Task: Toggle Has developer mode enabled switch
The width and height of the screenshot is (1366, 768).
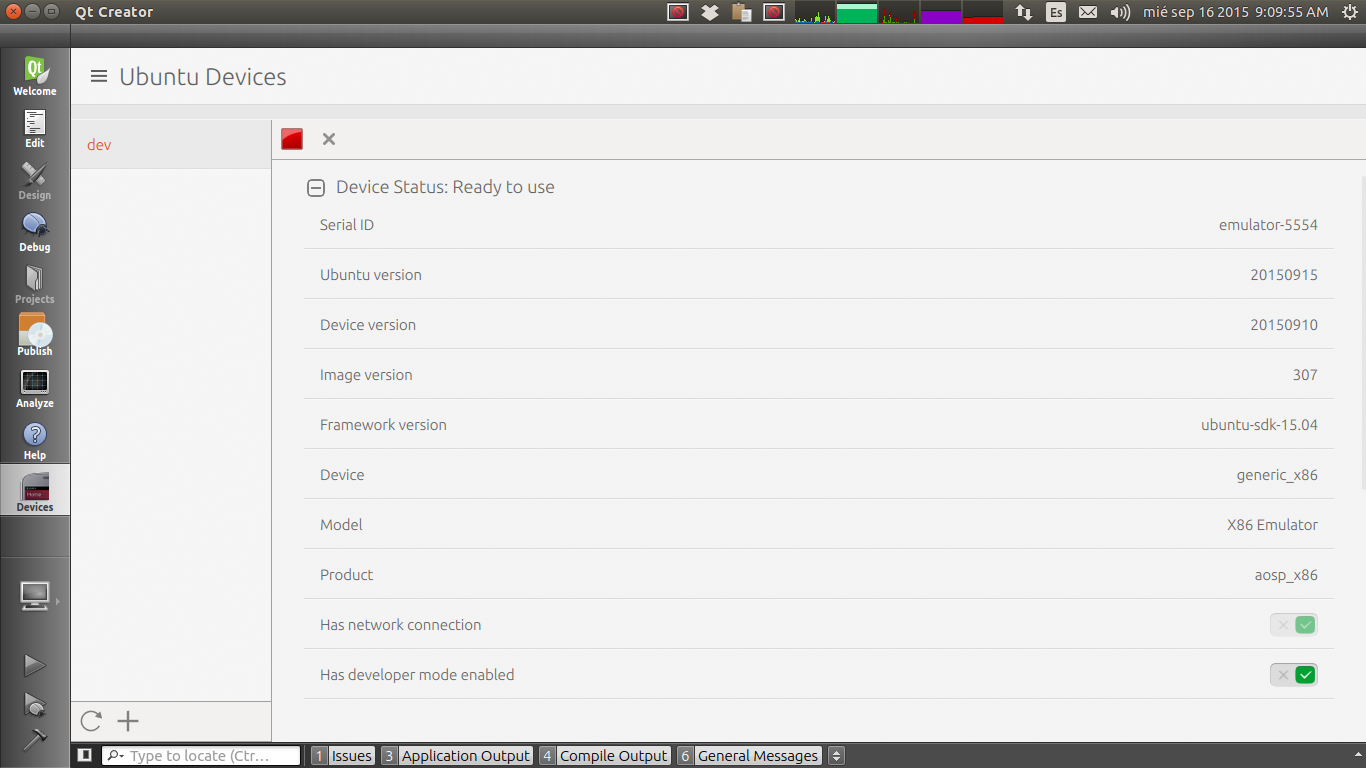Action: 1293,675
